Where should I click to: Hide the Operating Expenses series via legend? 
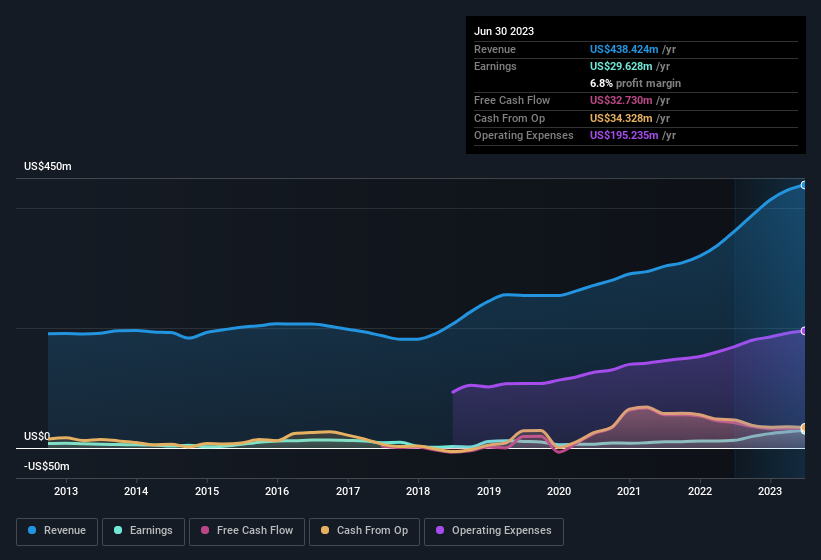tap(494, 531)
